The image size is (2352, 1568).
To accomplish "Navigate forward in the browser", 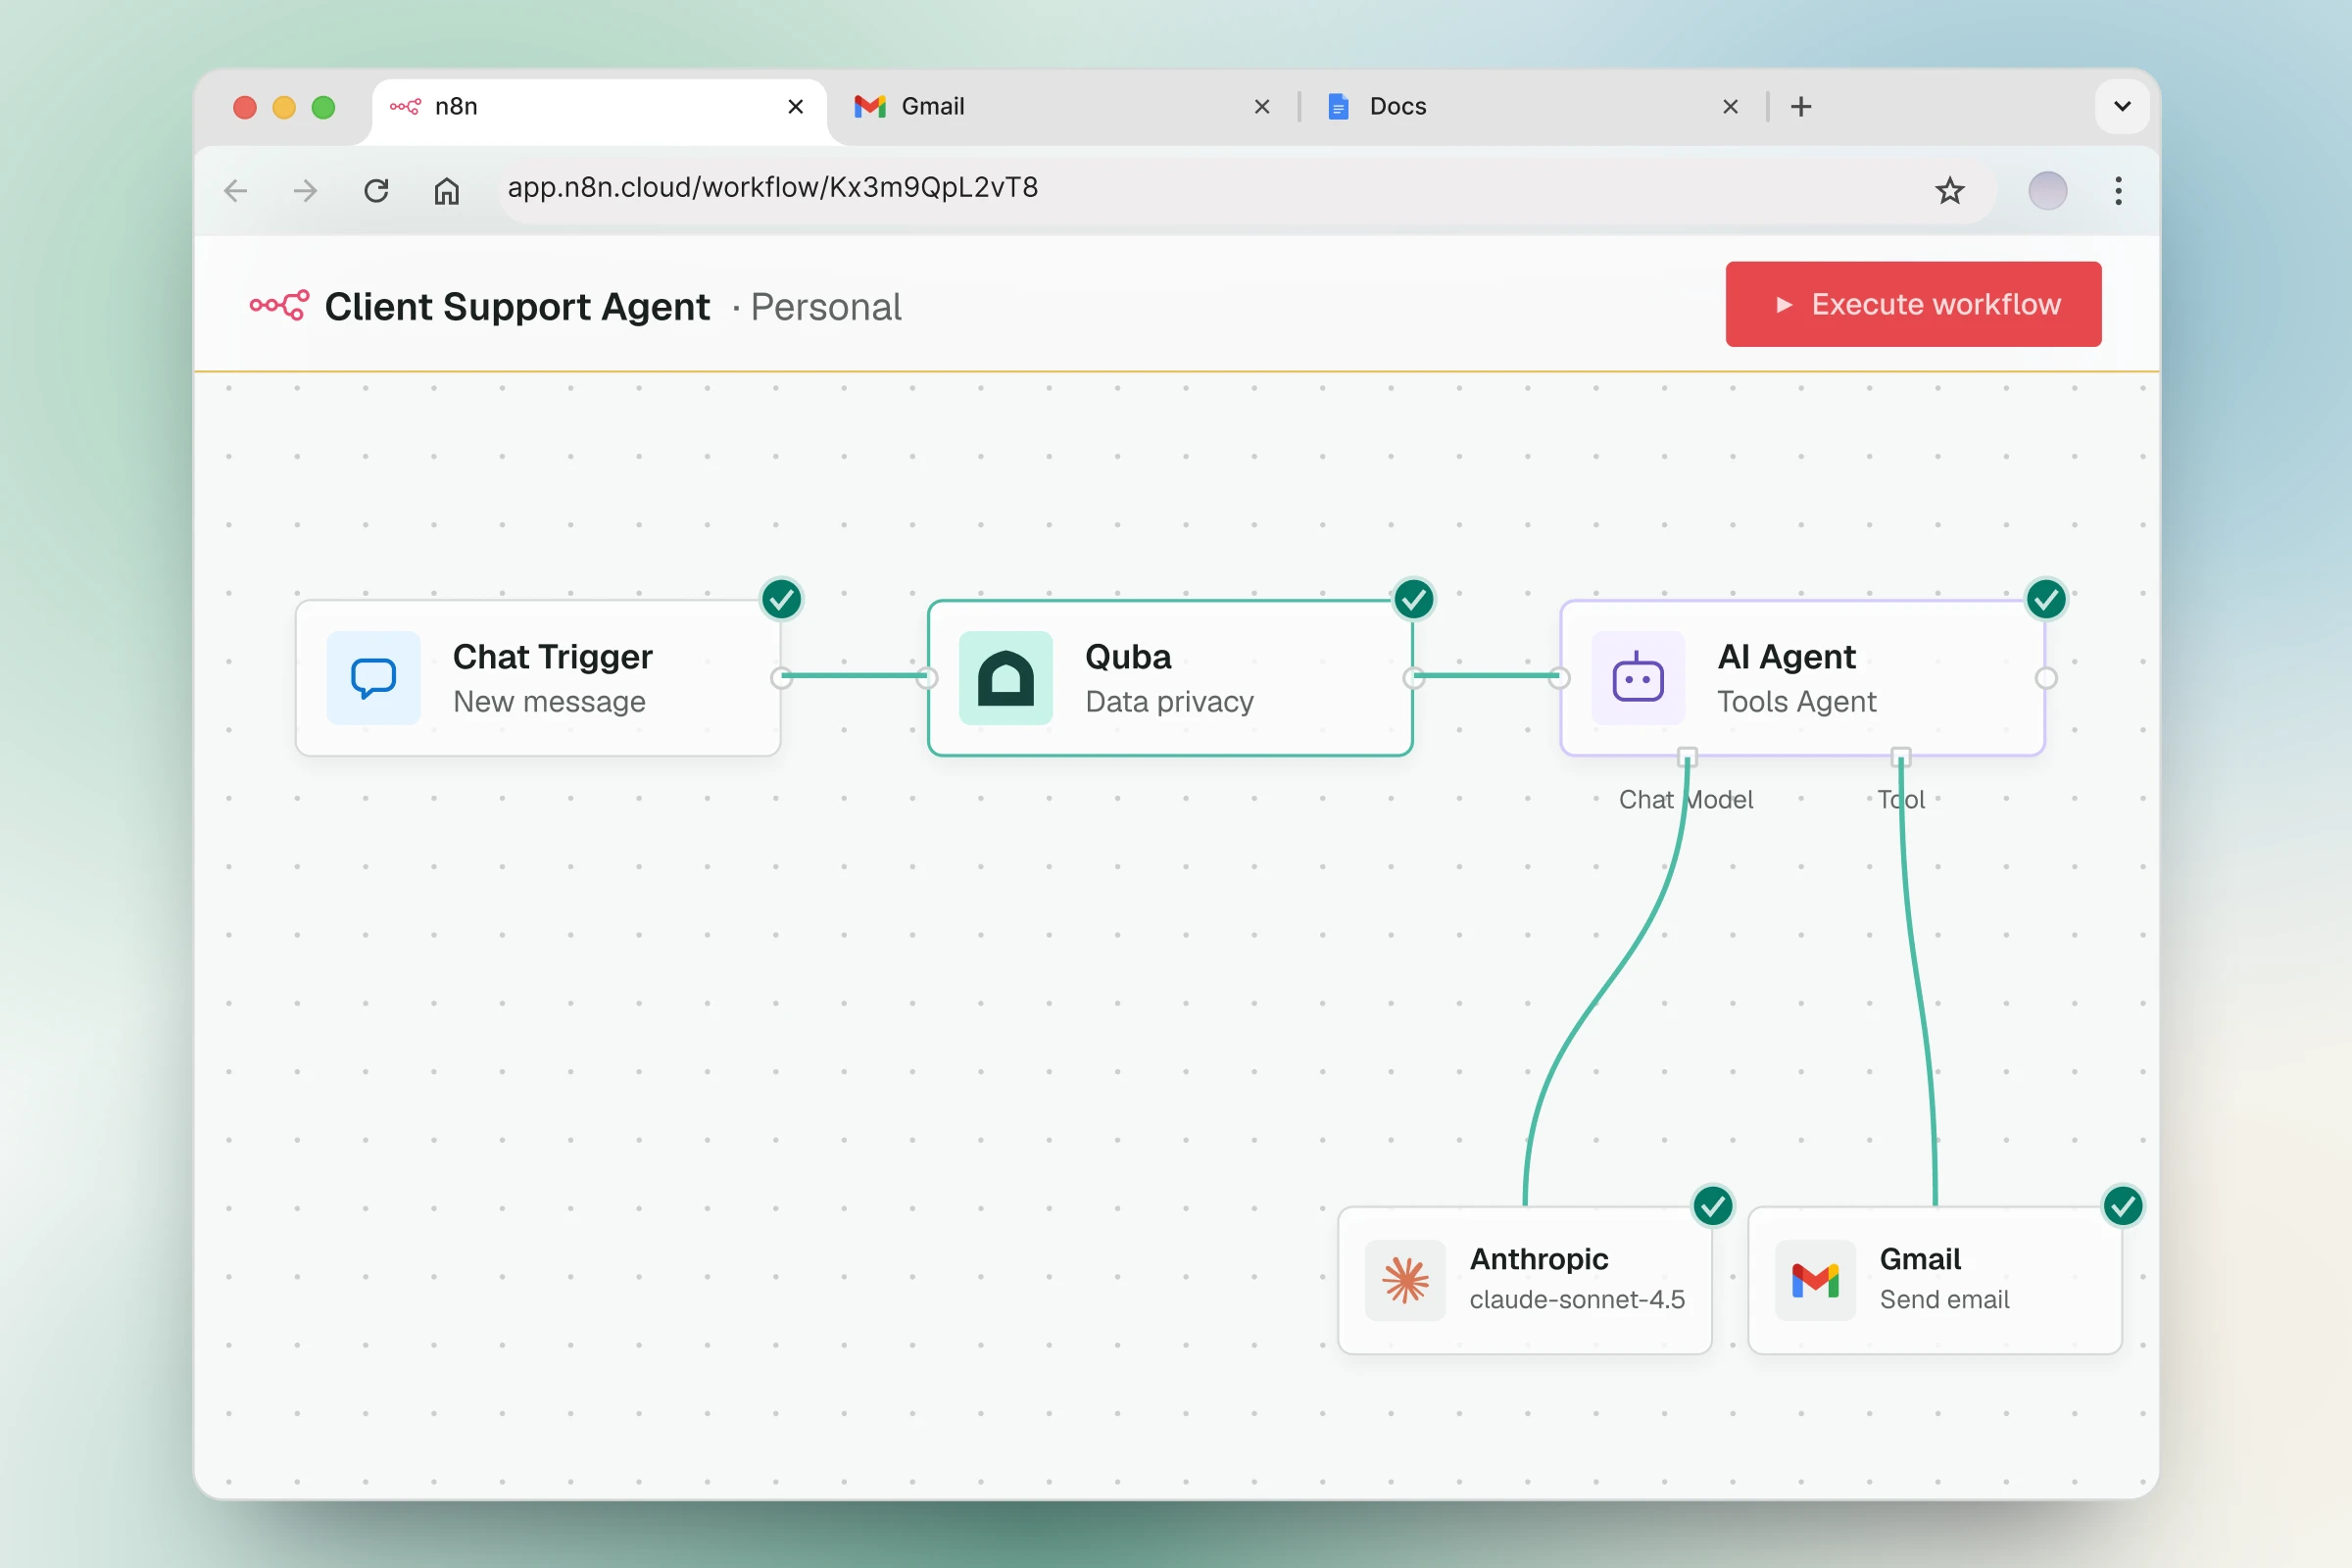I will (x=305, y=190).
